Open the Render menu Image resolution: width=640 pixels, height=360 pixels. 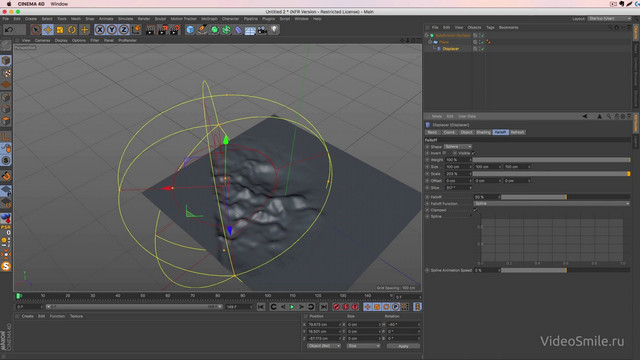[144, 19]
